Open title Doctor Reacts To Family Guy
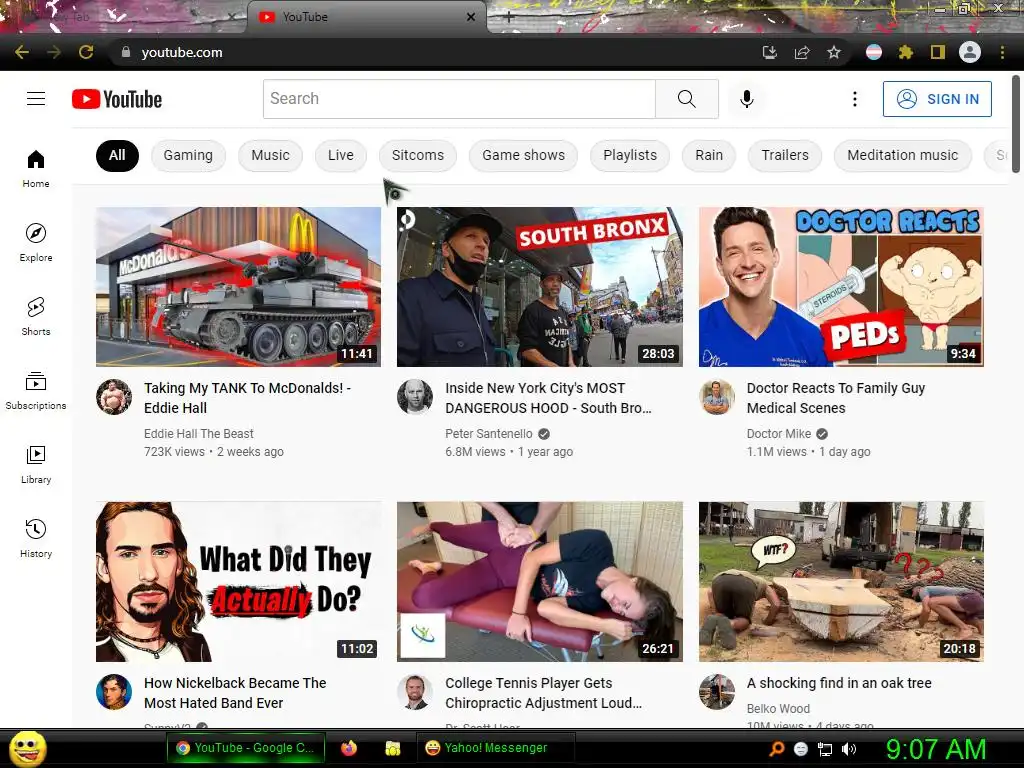 click(x=836, y=398)
